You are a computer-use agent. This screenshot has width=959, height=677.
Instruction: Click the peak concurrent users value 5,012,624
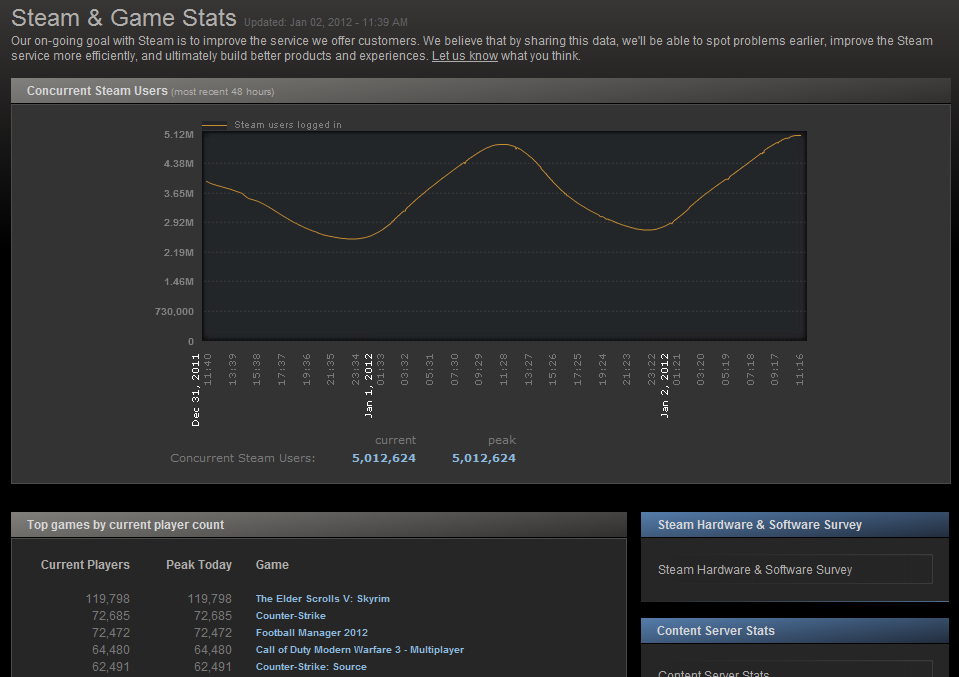pyautogui.click(x=484, y=458)
